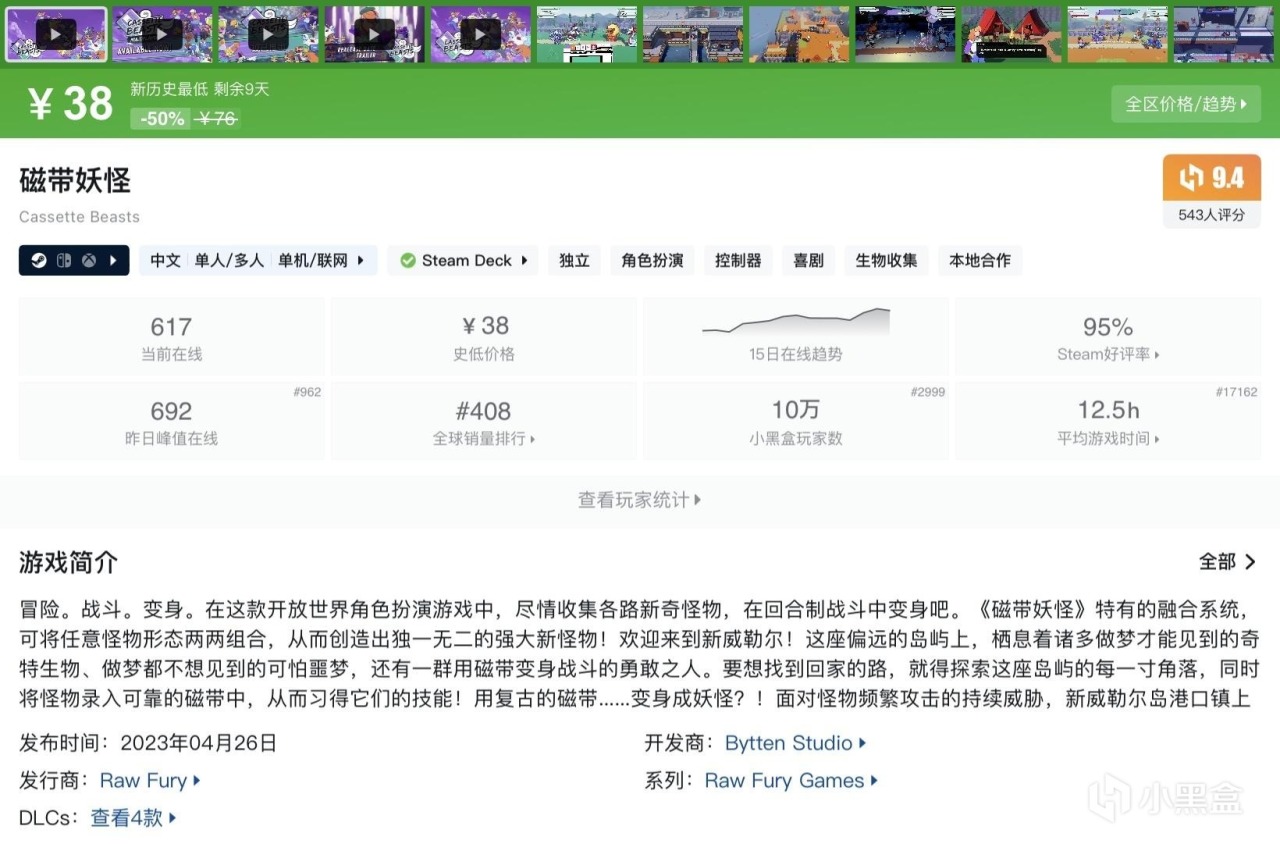Click the 剩余9天 countdown text

click(242, 89)
